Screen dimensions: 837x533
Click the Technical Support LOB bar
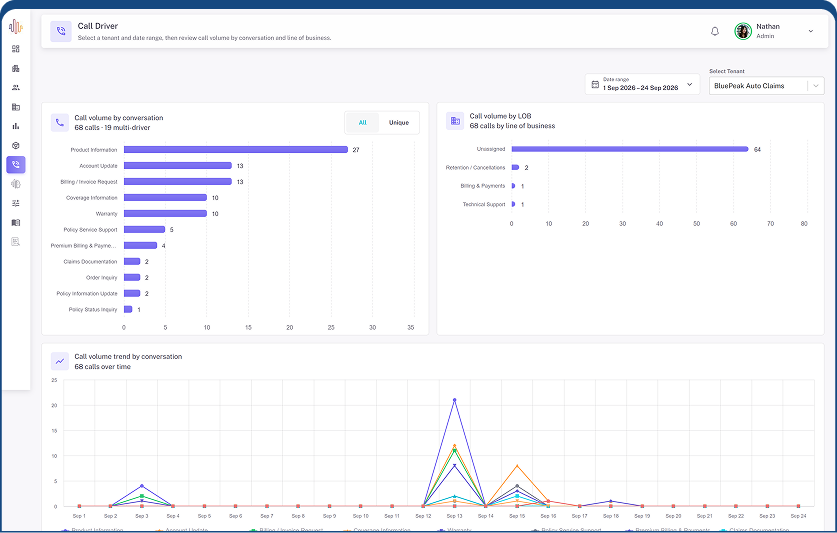point(514,204)
